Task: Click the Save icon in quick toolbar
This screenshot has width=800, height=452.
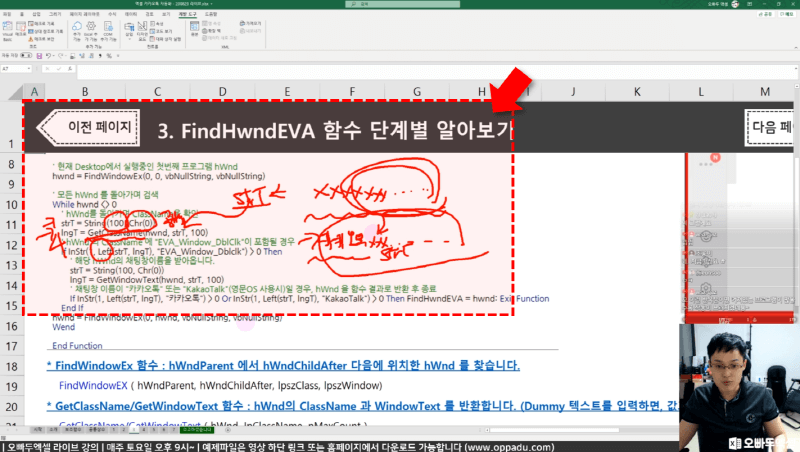Action: (39, 56)
